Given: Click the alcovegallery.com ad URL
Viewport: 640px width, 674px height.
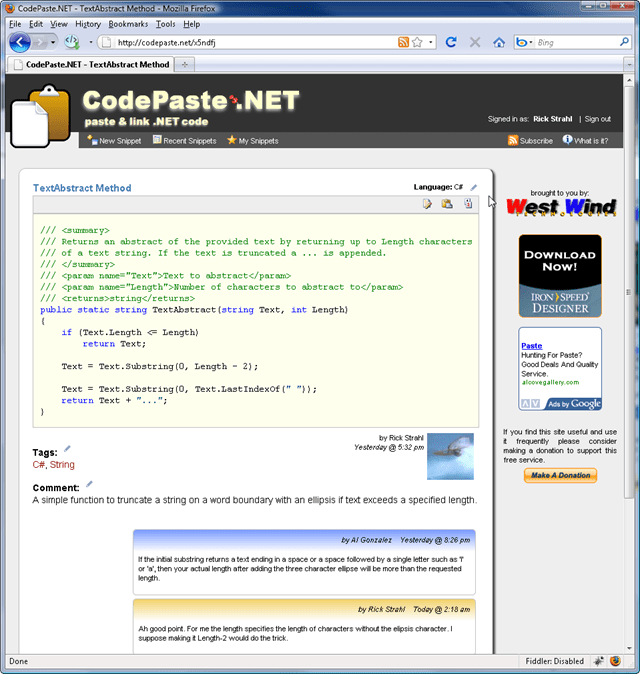Looking at the screenshot, I should (x=550, y=382).
